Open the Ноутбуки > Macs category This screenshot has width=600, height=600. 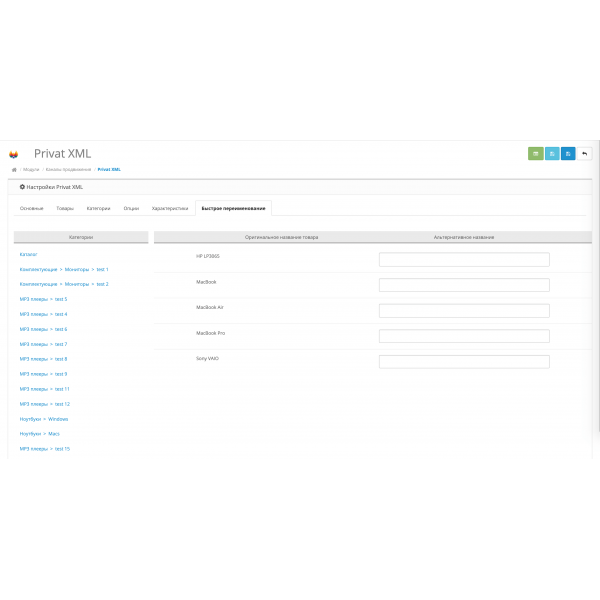click(x=39, y=434)
